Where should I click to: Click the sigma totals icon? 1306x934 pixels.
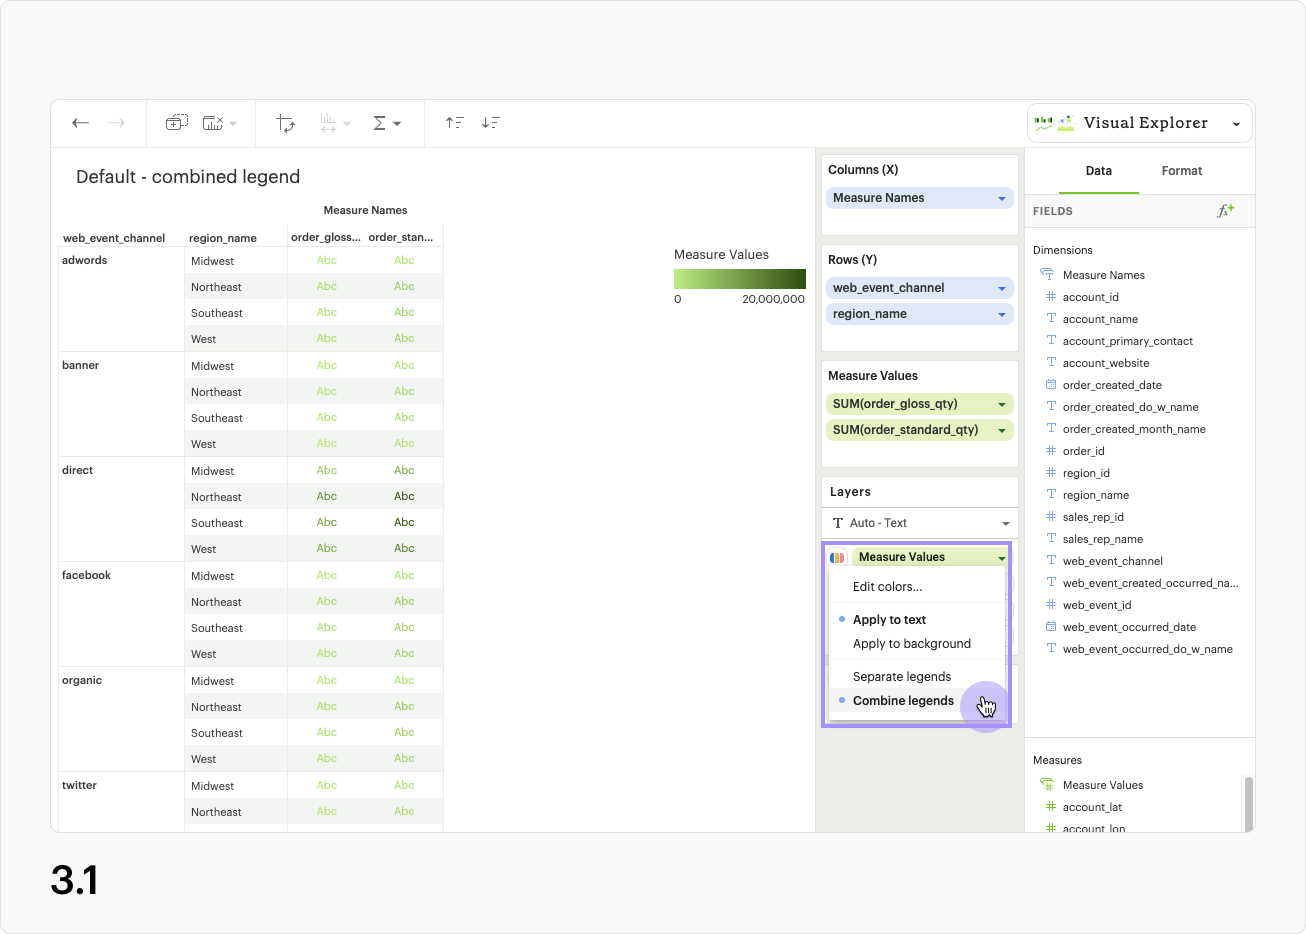380,123
